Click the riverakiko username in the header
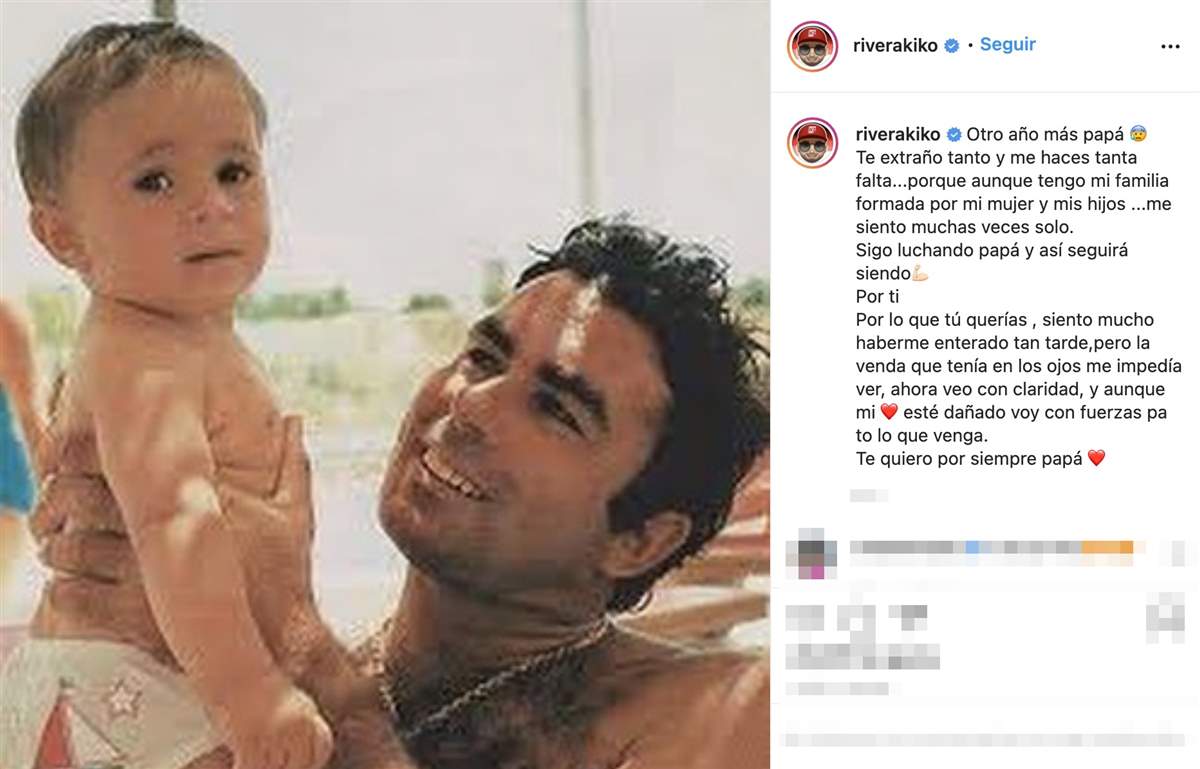Viewport: 1200px width, 769px height. pyautogui.click(x=895, y=46)
